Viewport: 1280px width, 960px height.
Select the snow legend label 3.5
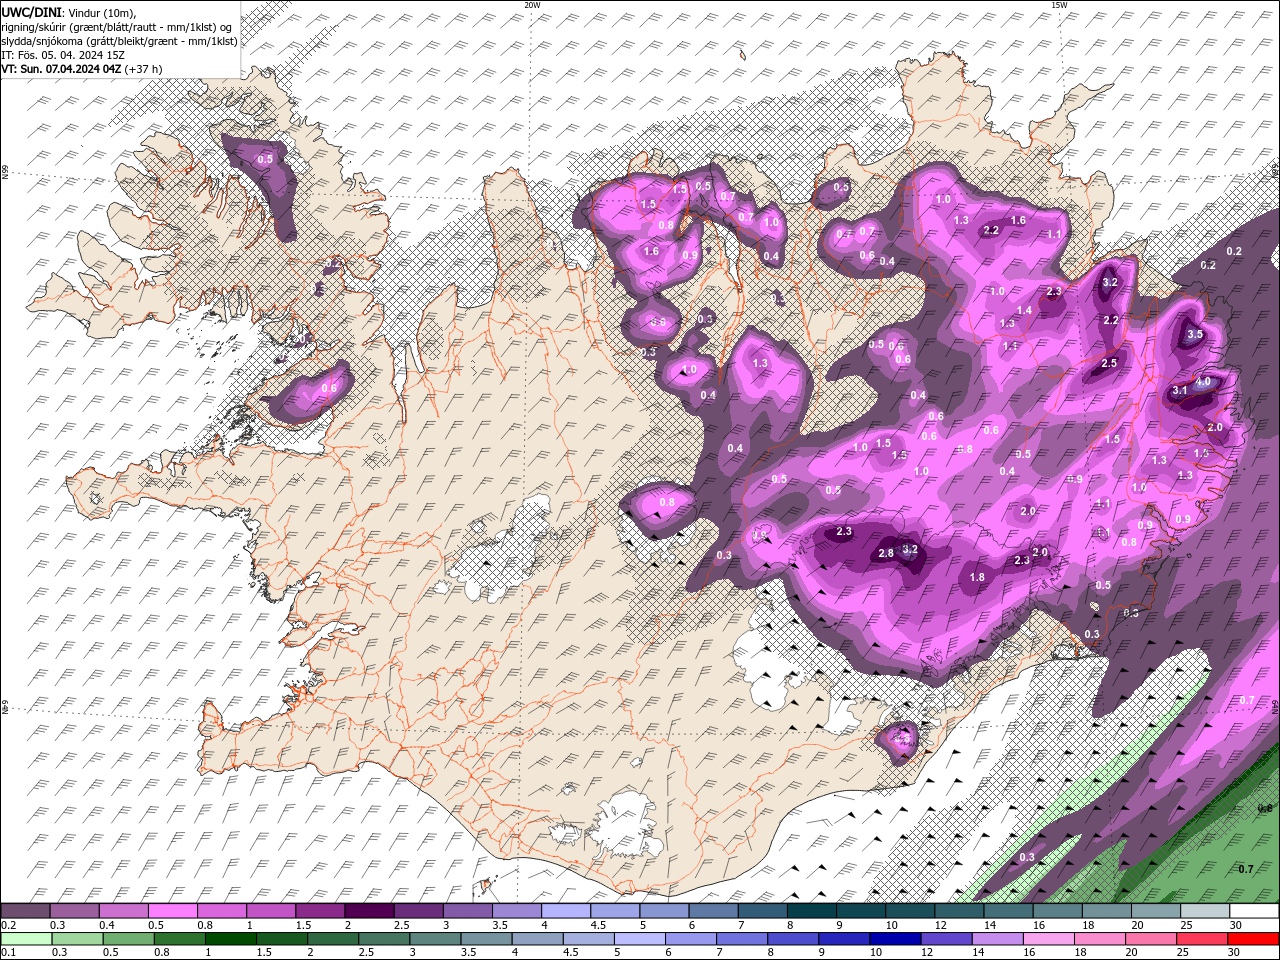point(500,925)
